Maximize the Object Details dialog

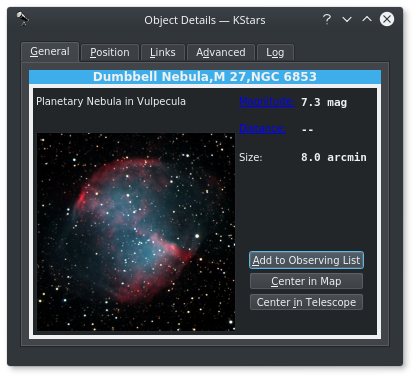(x=367, y=19)
